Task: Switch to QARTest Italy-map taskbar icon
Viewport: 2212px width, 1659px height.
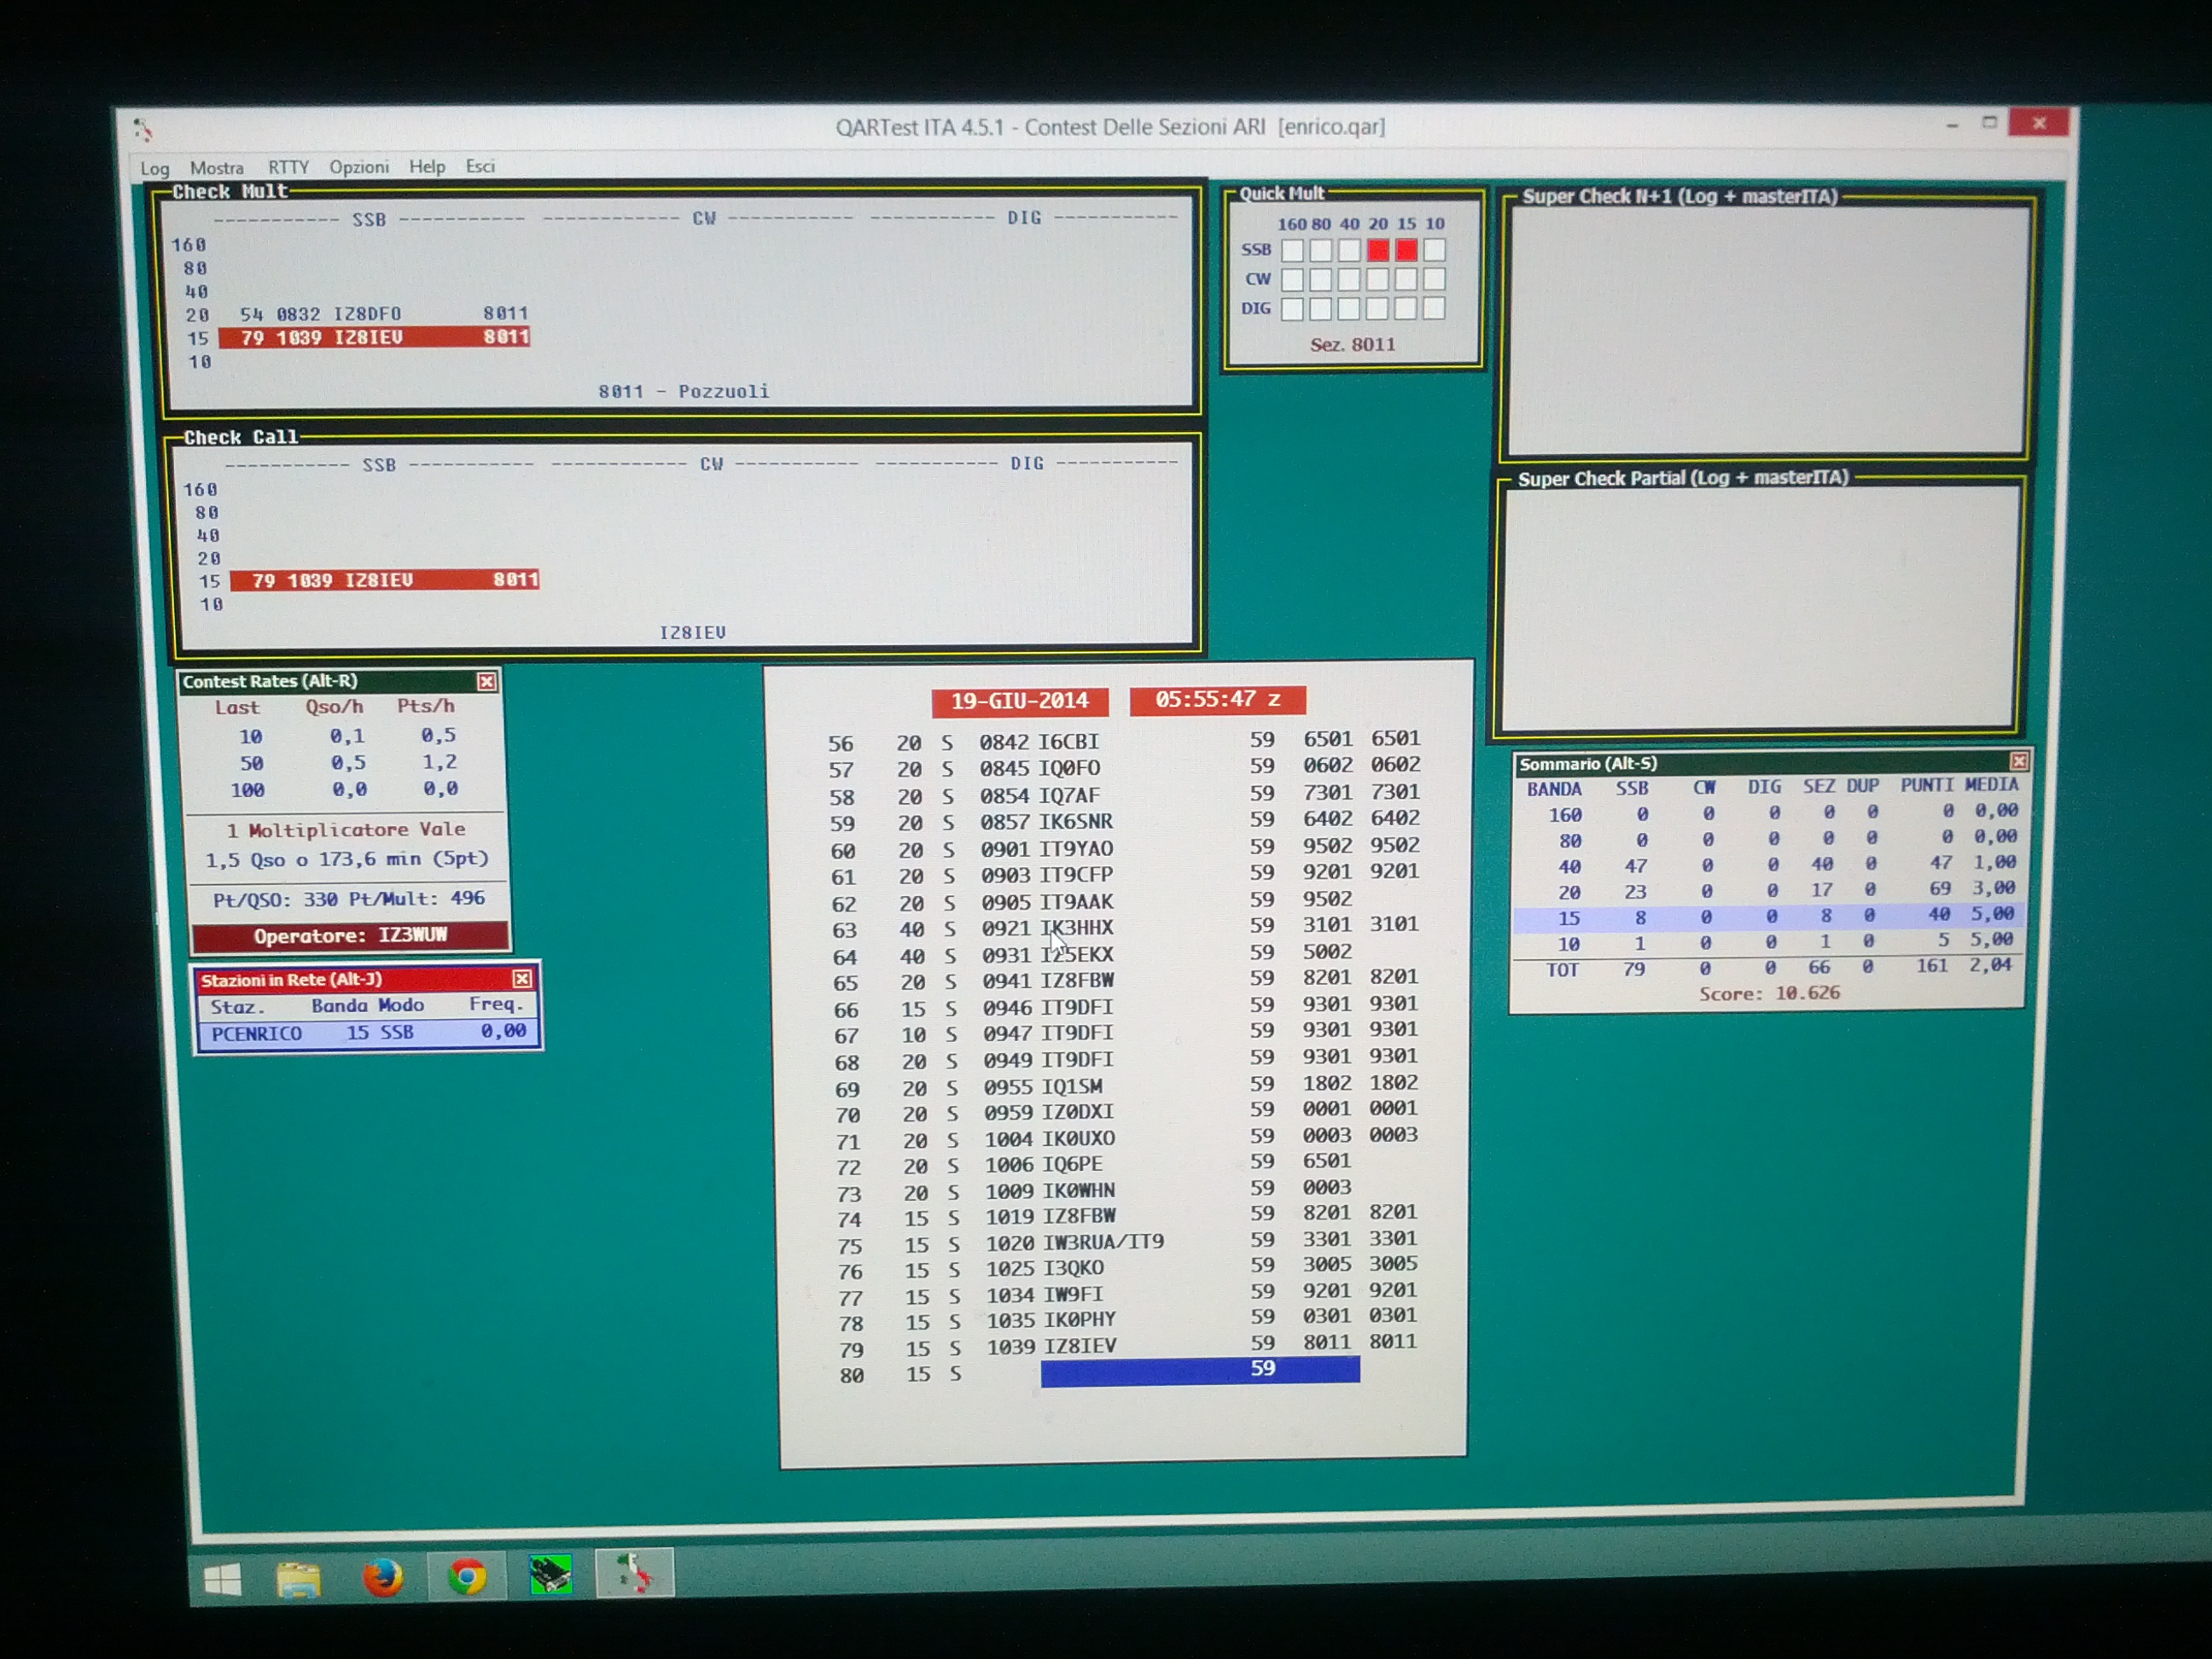Action: (634, 1573)
